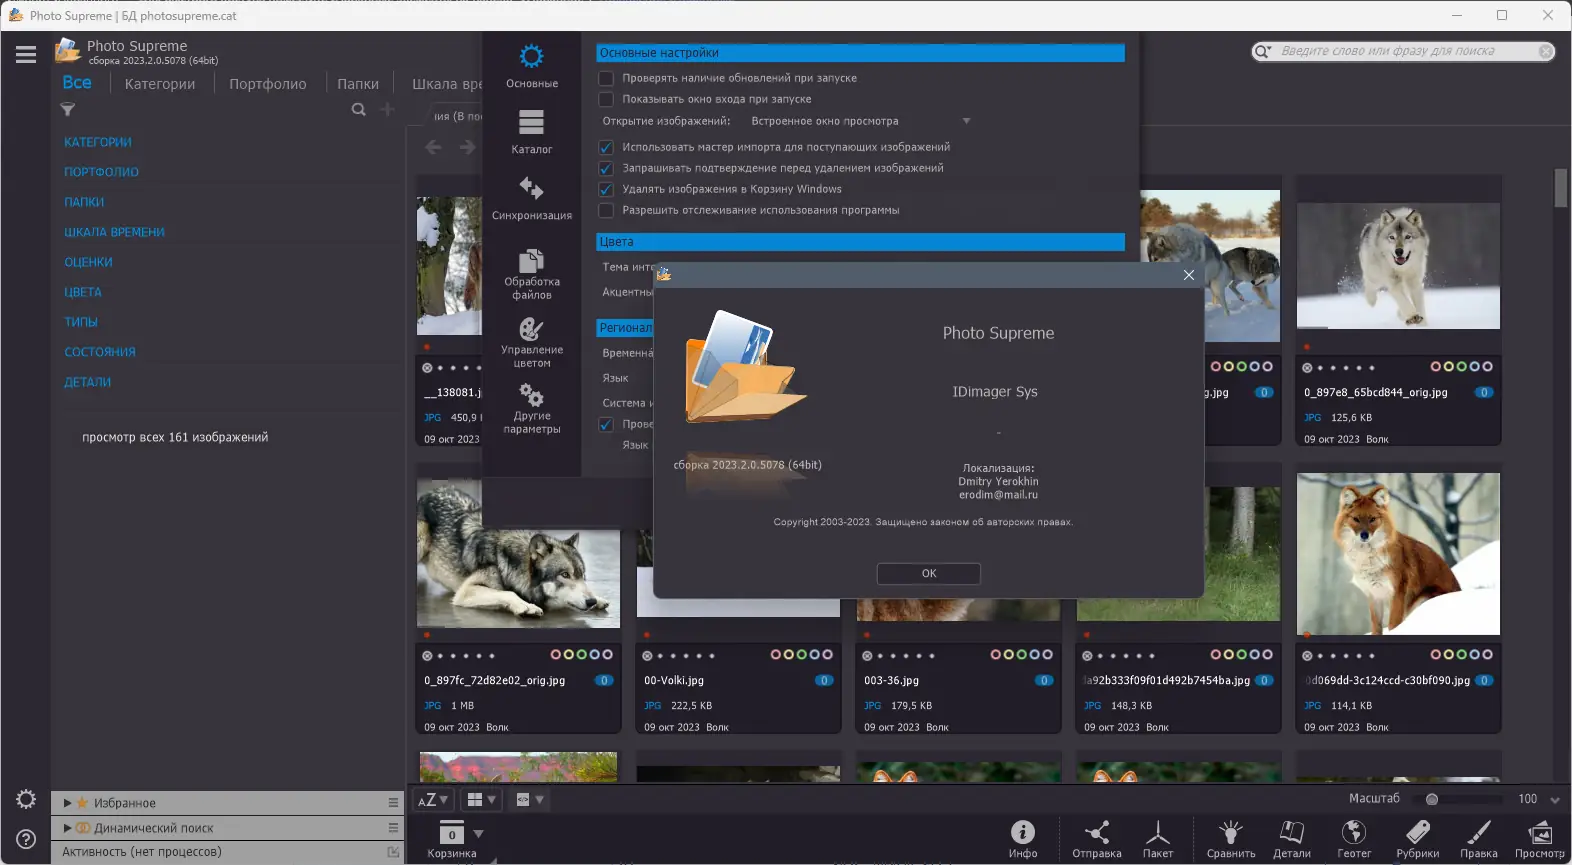
Task: Click the thumbnail grid vertical scrollbar
Action: 1561,188
